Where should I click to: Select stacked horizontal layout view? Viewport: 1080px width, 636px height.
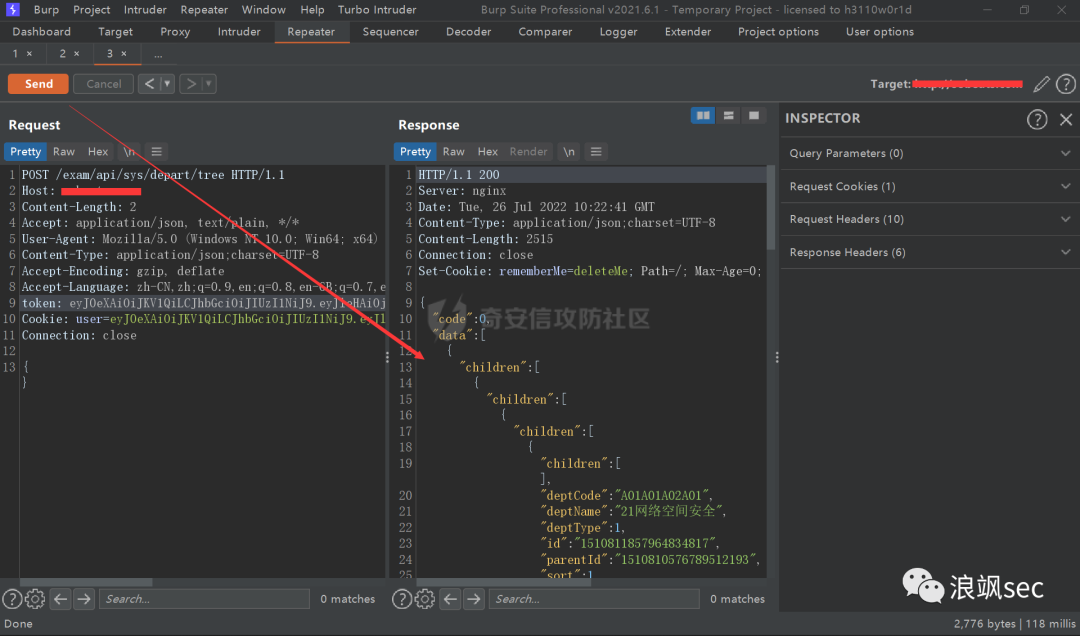pyautogui.click(x=728, y=116)
